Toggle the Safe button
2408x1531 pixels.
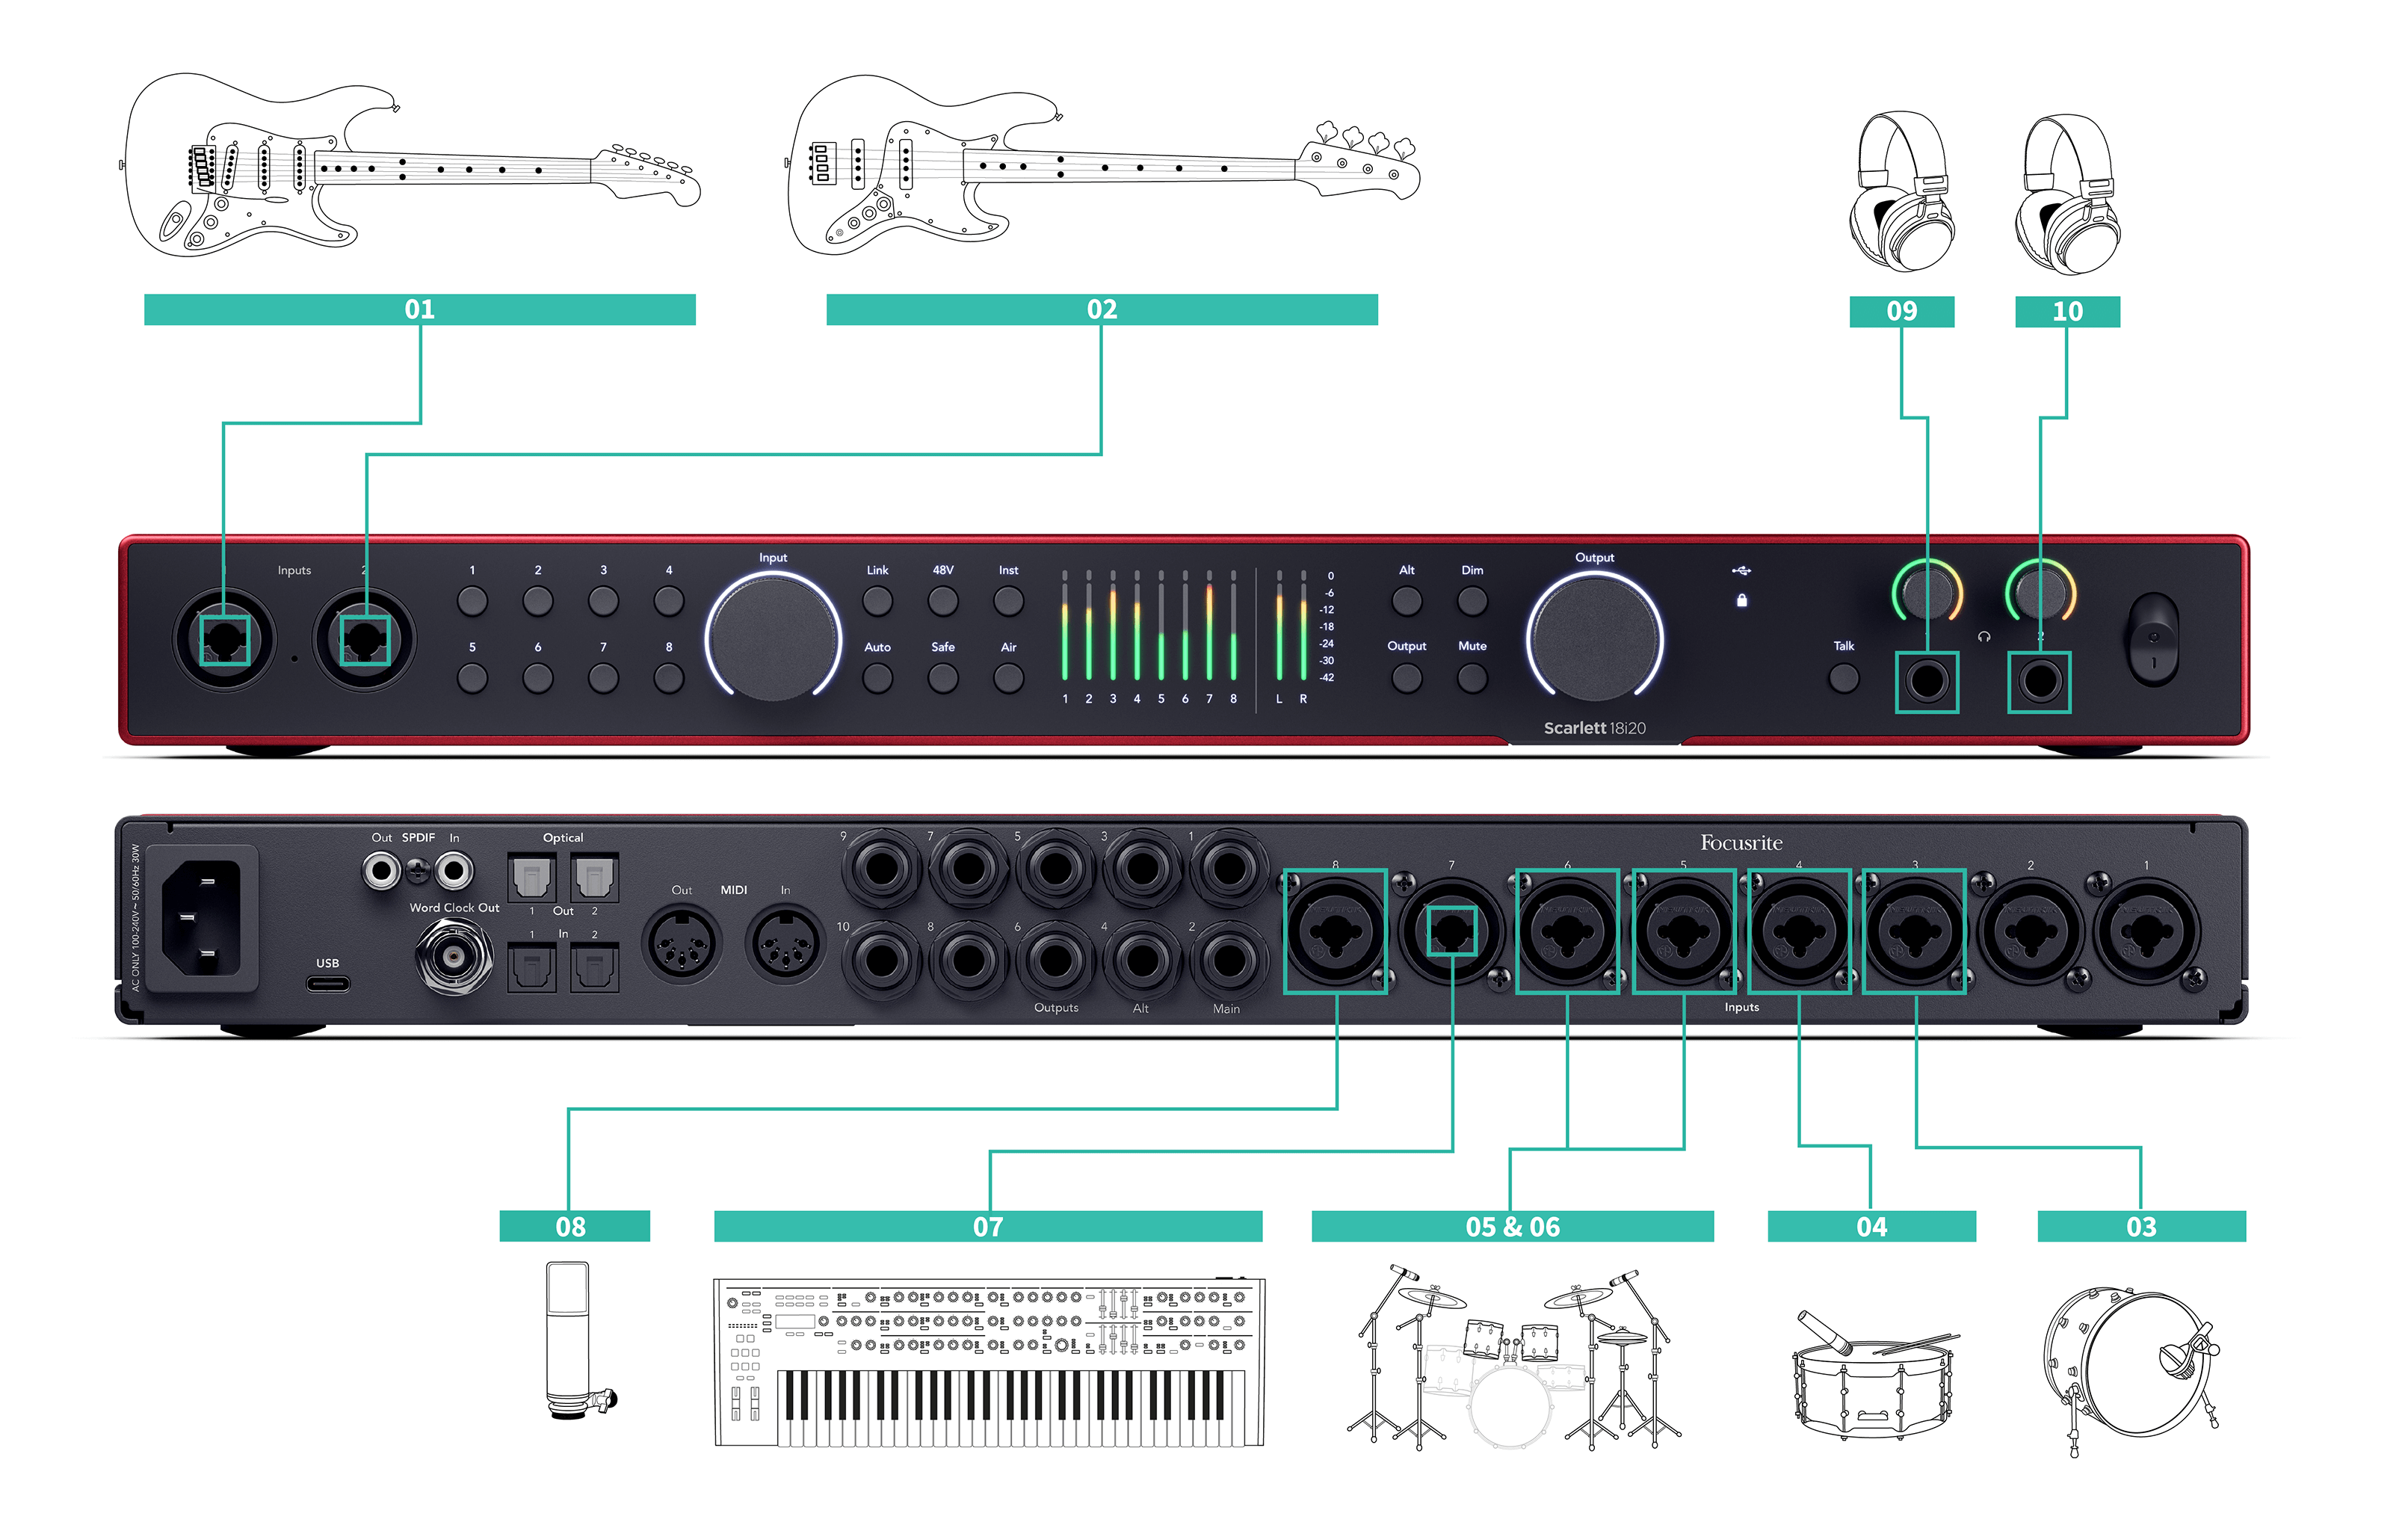943,678
